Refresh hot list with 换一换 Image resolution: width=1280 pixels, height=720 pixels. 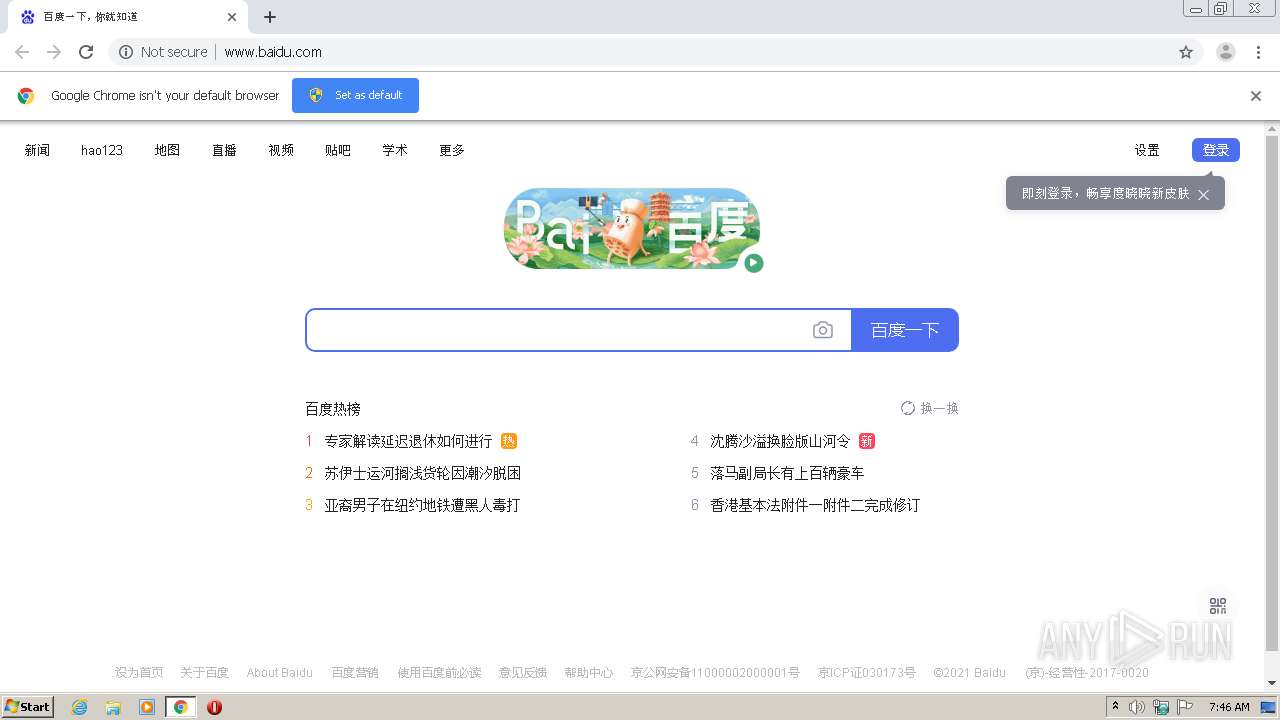click(929, 408)
